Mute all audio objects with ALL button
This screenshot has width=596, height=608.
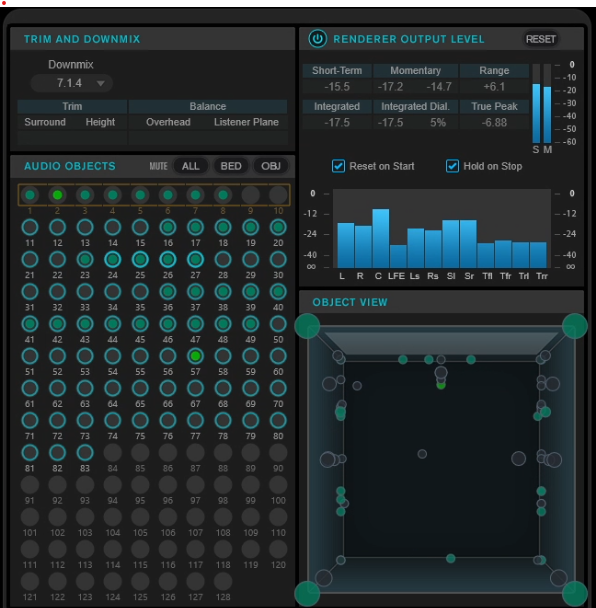[190, 166]
